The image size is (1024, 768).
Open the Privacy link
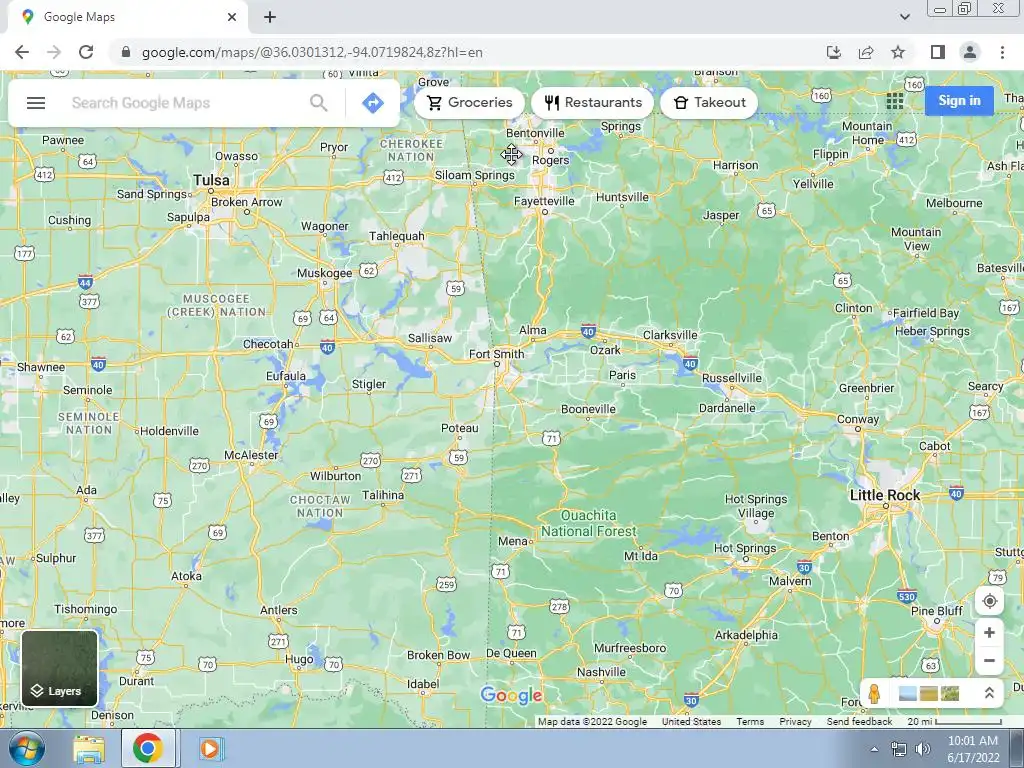click(795, 722)
